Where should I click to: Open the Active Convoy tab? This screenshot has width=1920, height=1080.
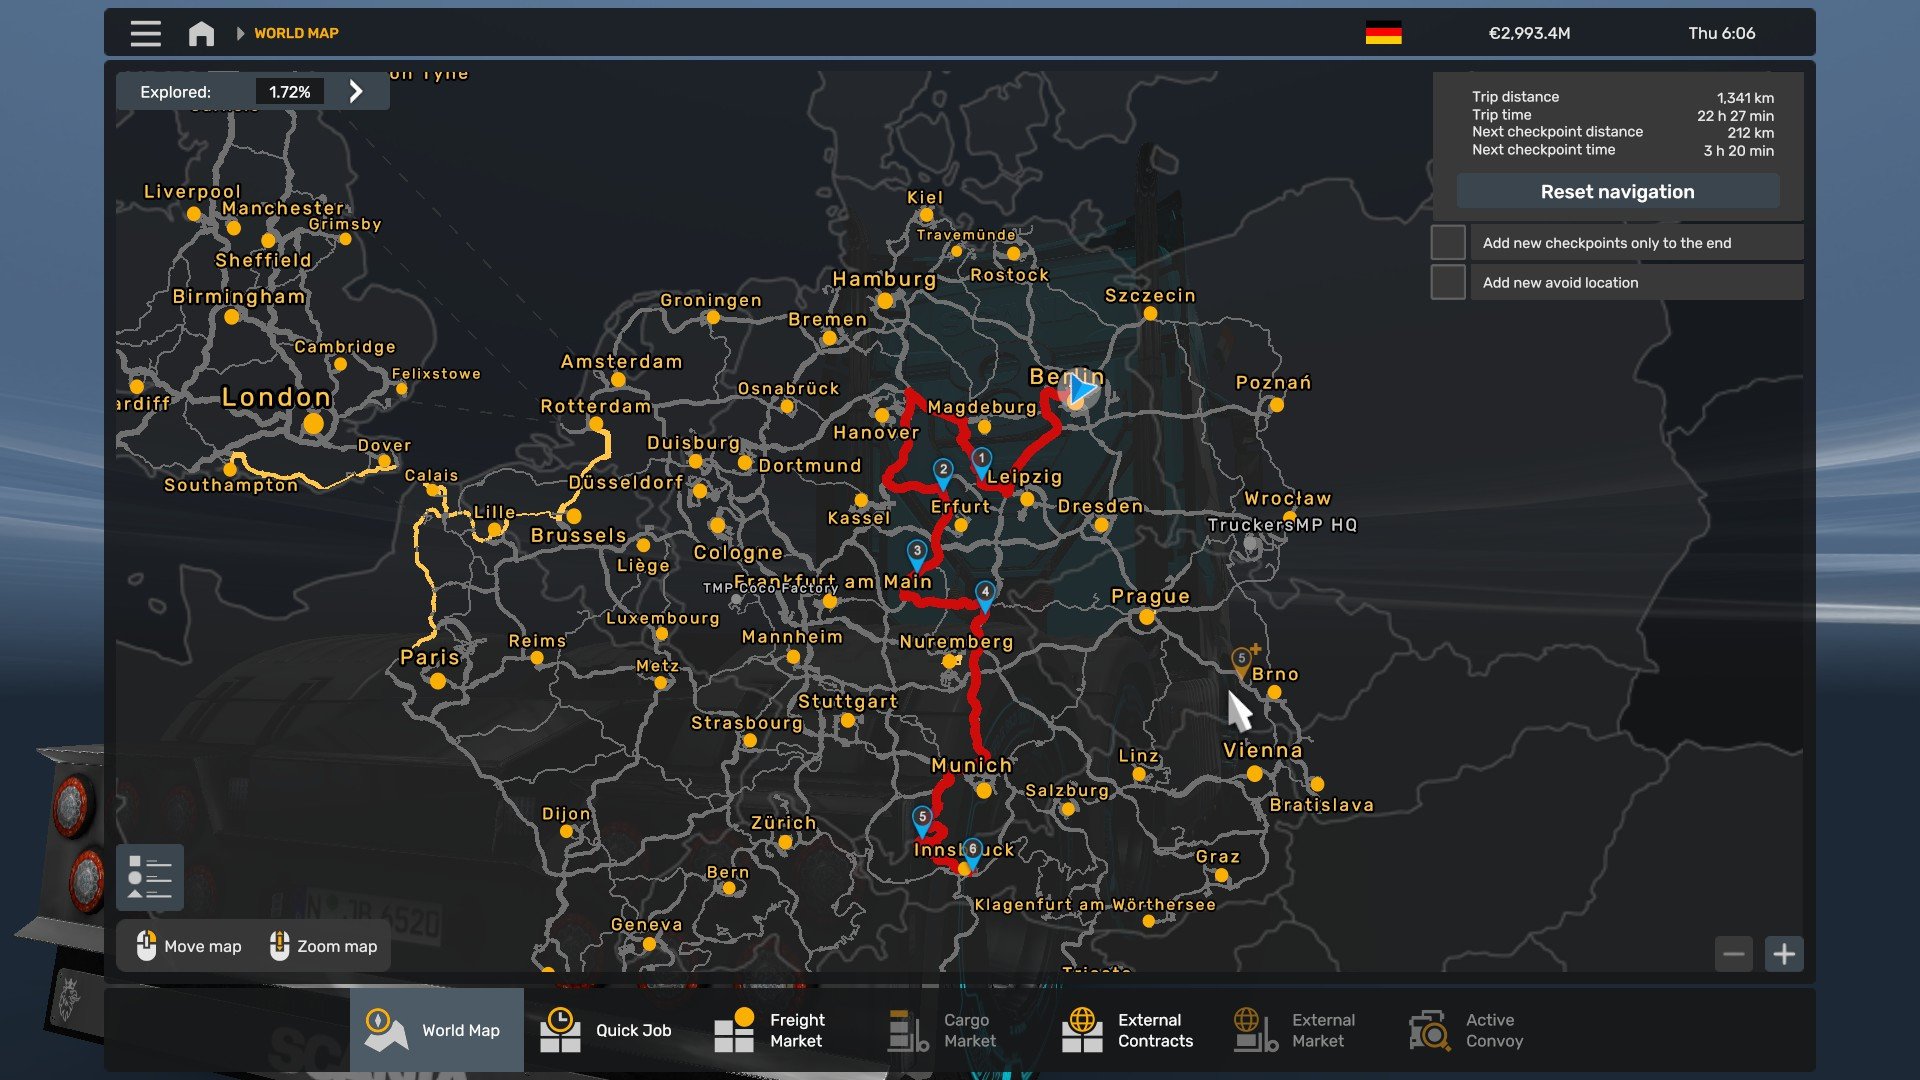click(1481, 1030)
